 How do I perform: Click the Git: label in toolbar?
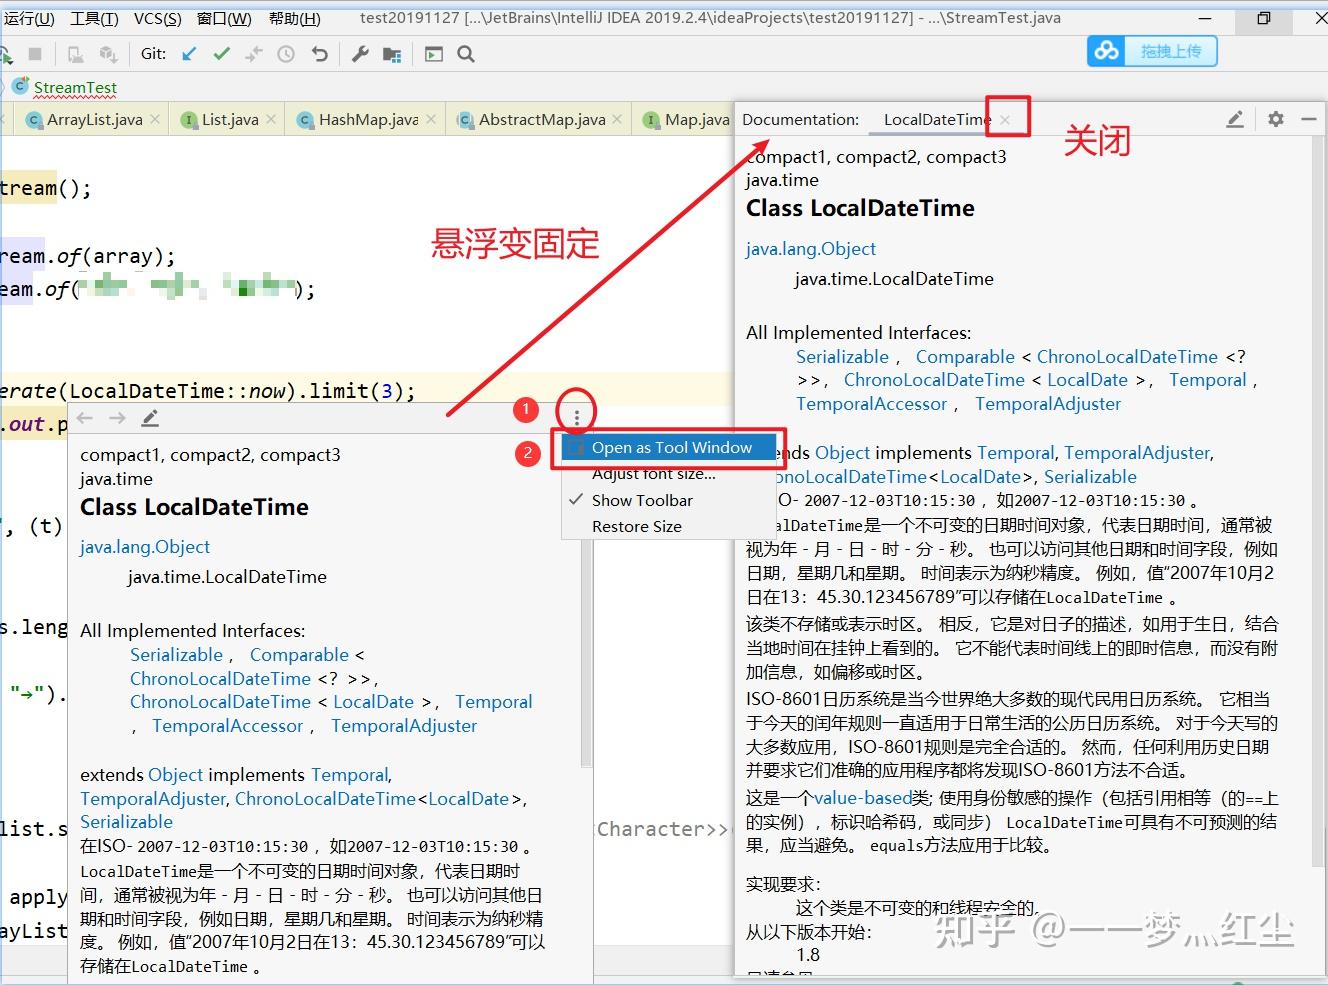click(154, 54)
